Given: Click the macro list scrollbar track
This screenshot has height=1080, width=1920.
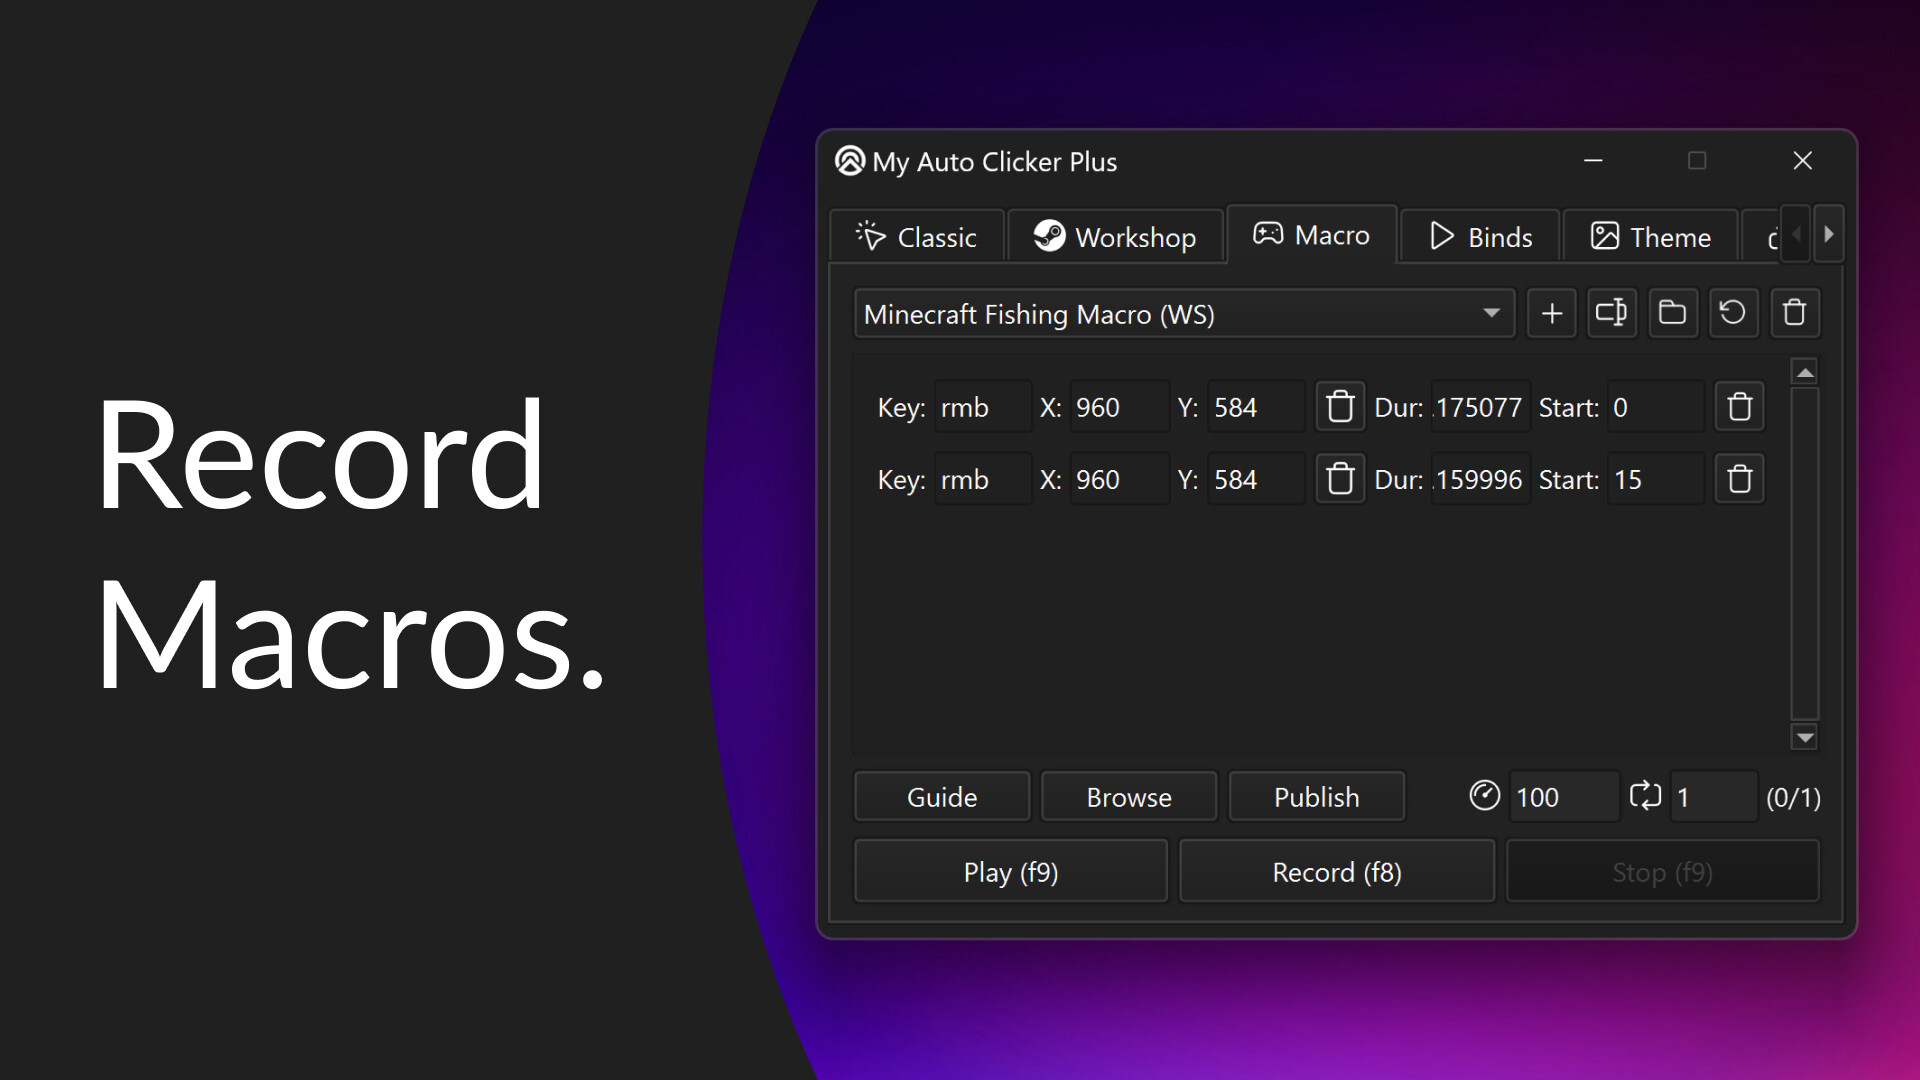Looking at the screenshot, I should (x=1805, y=554).
